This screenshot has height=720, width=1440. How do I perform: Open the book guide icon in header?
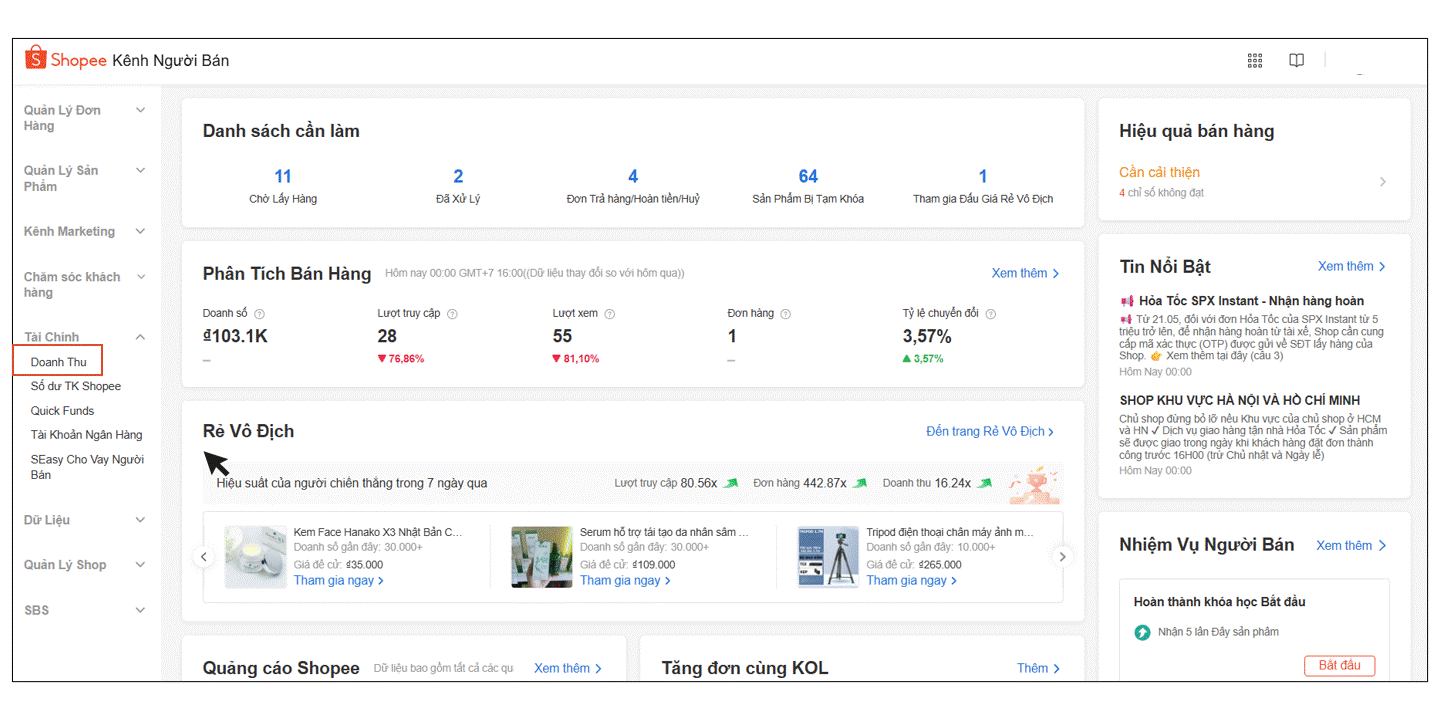[x=1296, y=61]
